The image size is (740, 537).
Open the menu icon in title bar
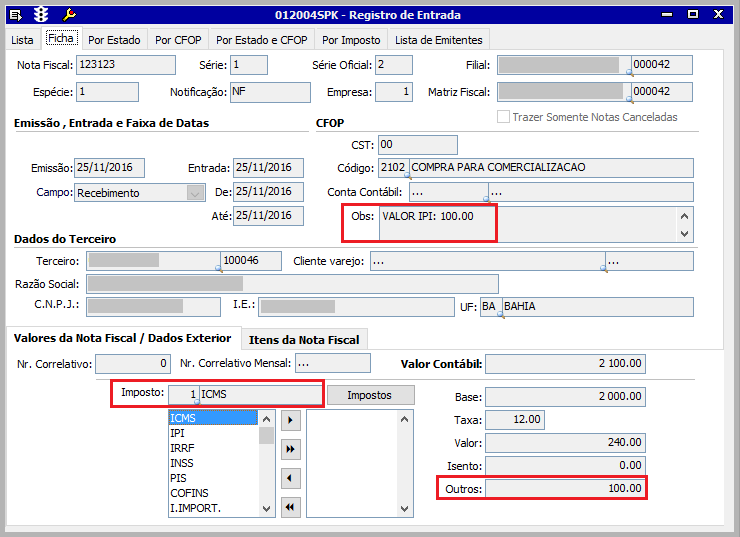pos(16,15)
